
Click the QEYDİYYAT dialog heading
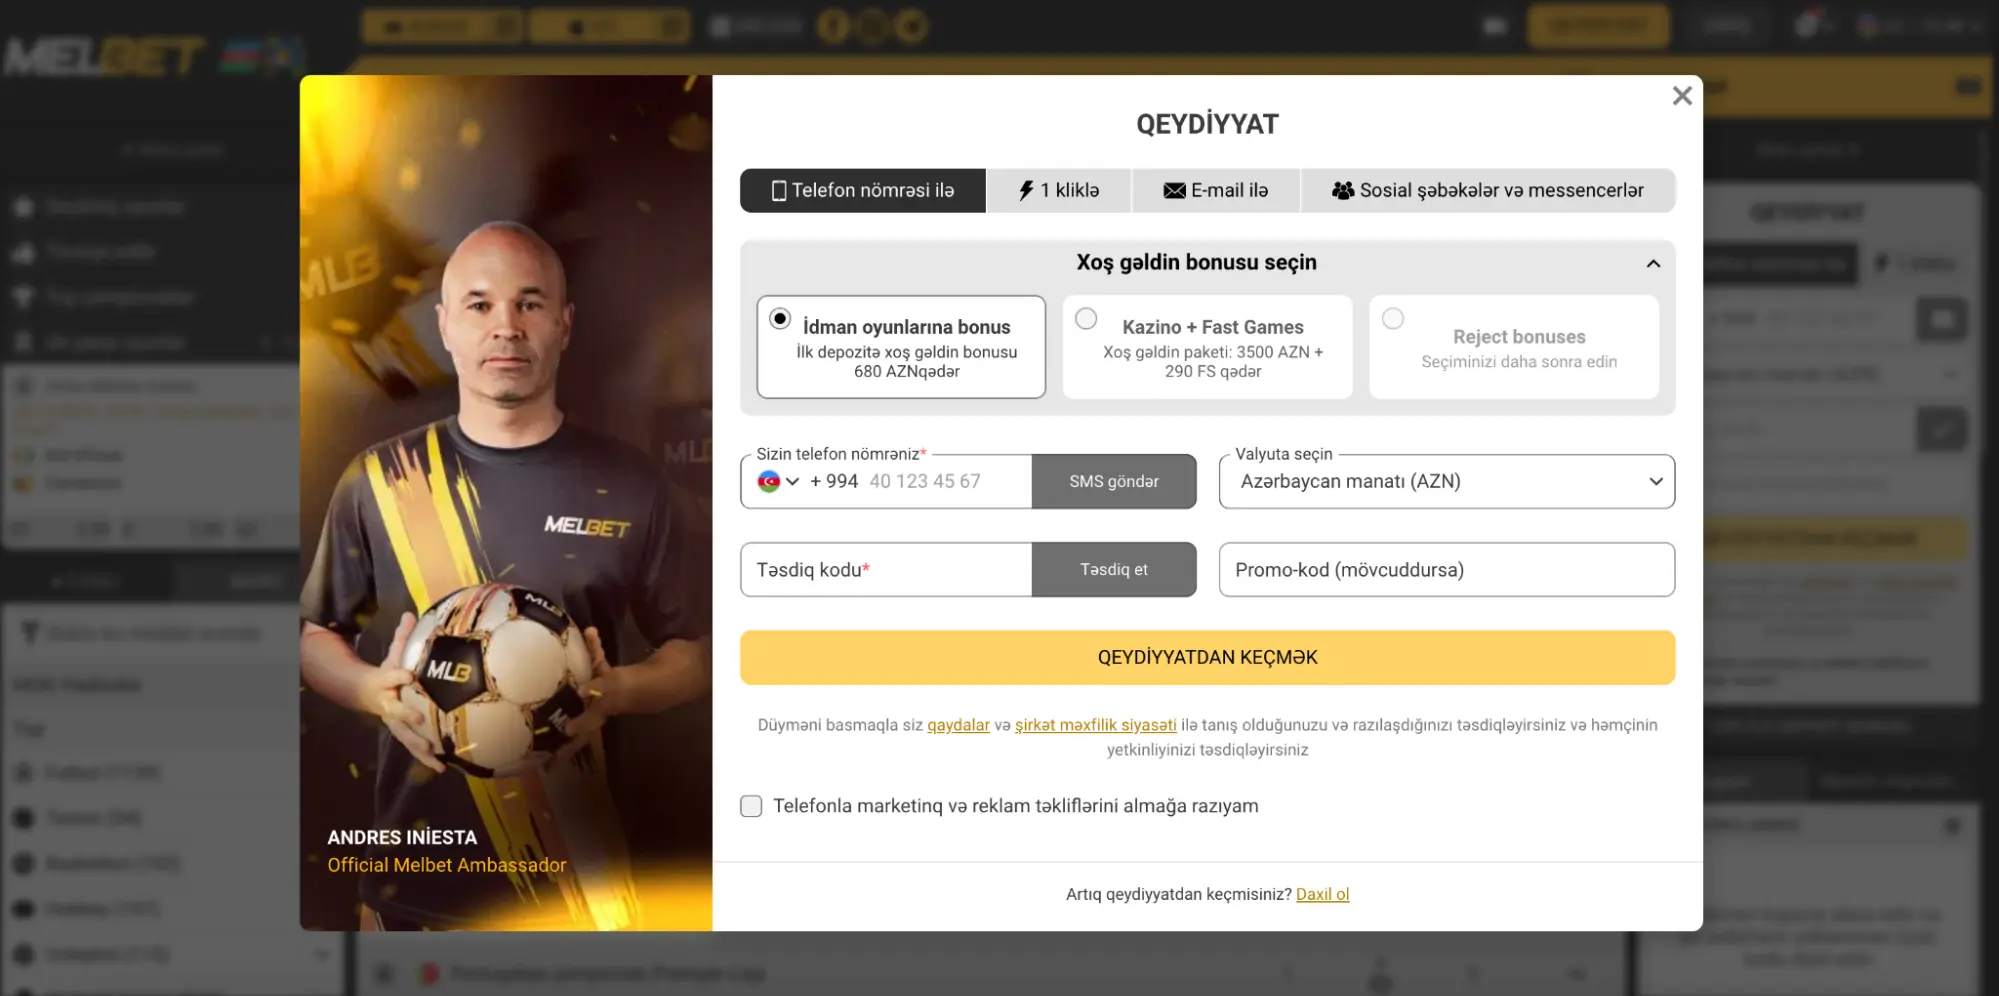pos(1207,124)
